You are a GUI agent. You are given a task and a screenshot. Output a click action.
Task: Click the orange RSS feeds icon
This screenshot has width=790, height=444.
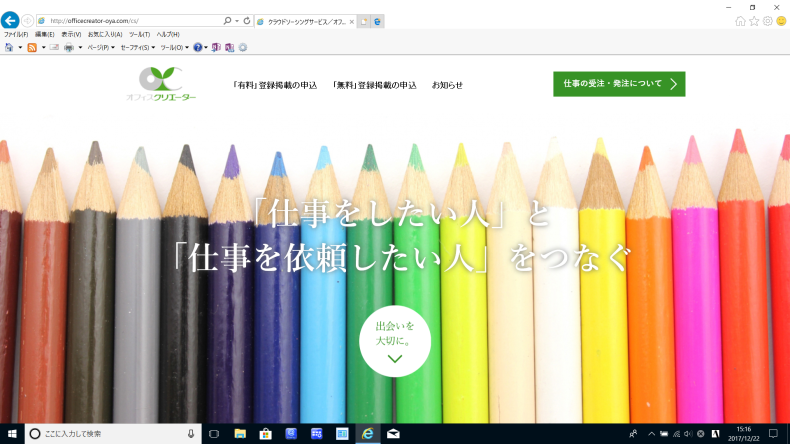[32, 47]
